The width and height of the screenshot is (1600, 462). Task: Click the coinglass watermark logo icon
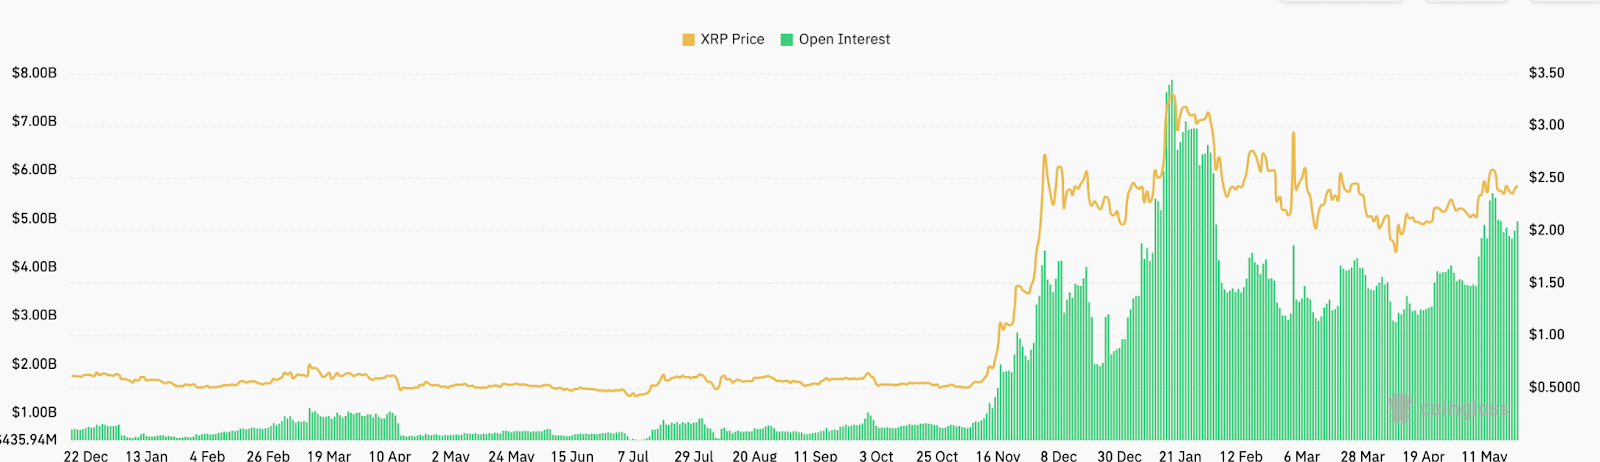point(1401,408)
